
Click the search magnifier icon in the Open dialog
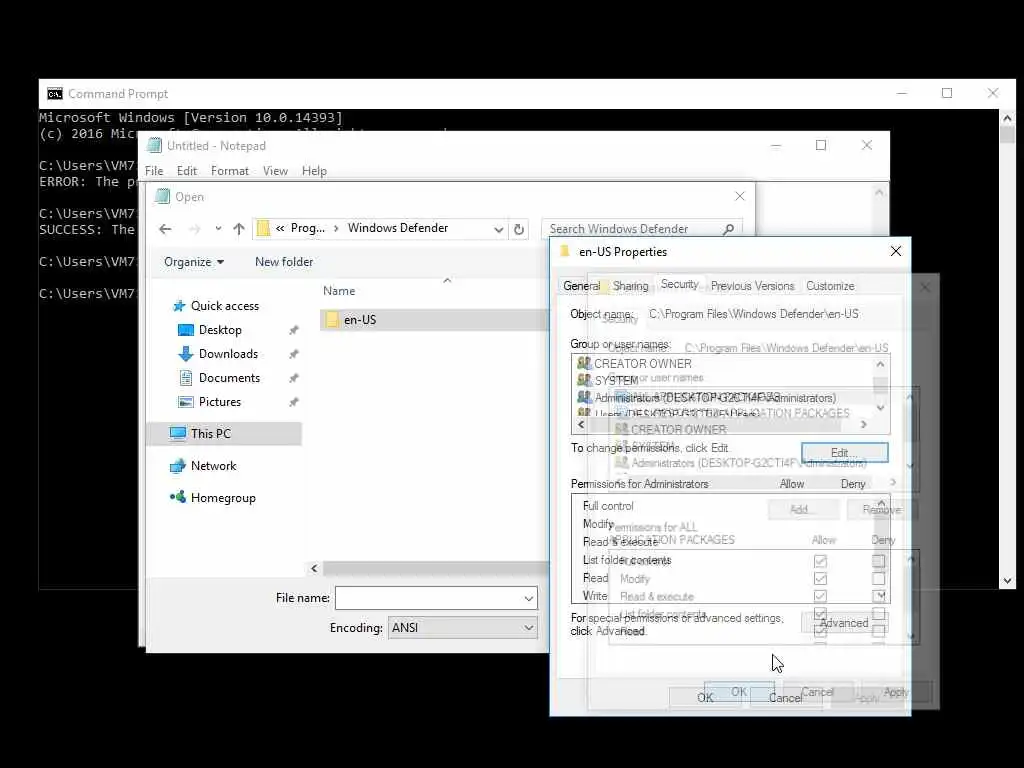click(x=729, y=229)
